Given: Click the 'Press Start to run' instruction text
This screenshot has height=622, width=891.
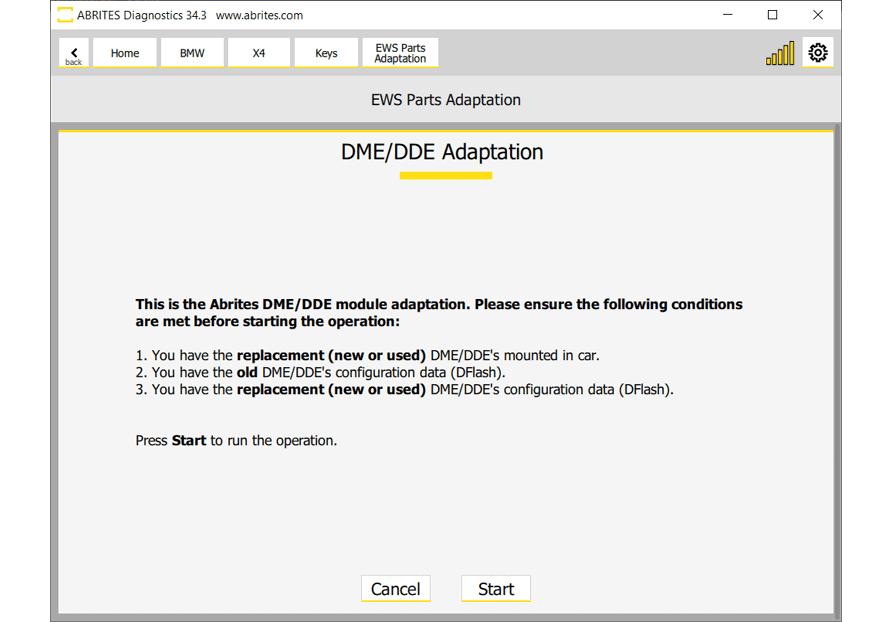Looking at the screenshot, I should point(236,440).
